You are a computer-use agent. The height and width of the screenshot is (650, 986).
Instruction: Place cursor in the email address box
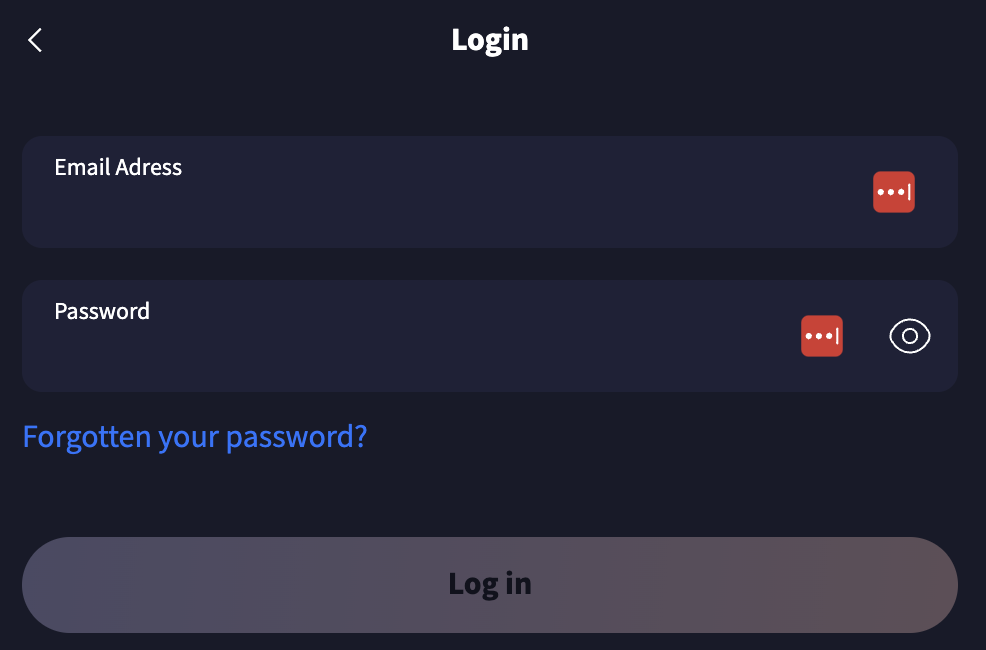coord(490,192)
